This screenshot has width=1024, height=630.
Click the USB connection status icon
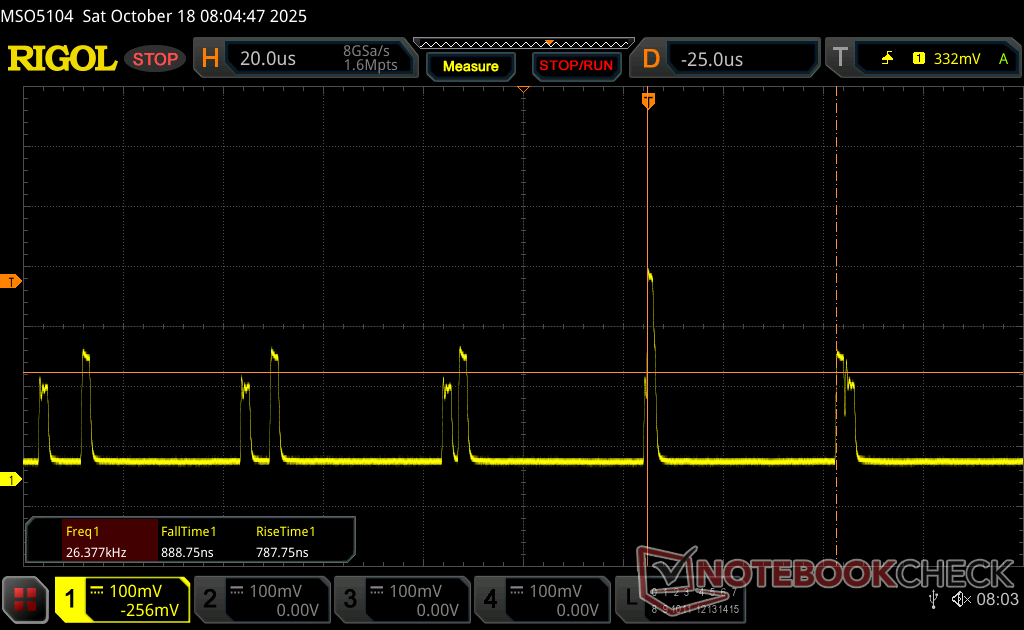coord(933,599)
